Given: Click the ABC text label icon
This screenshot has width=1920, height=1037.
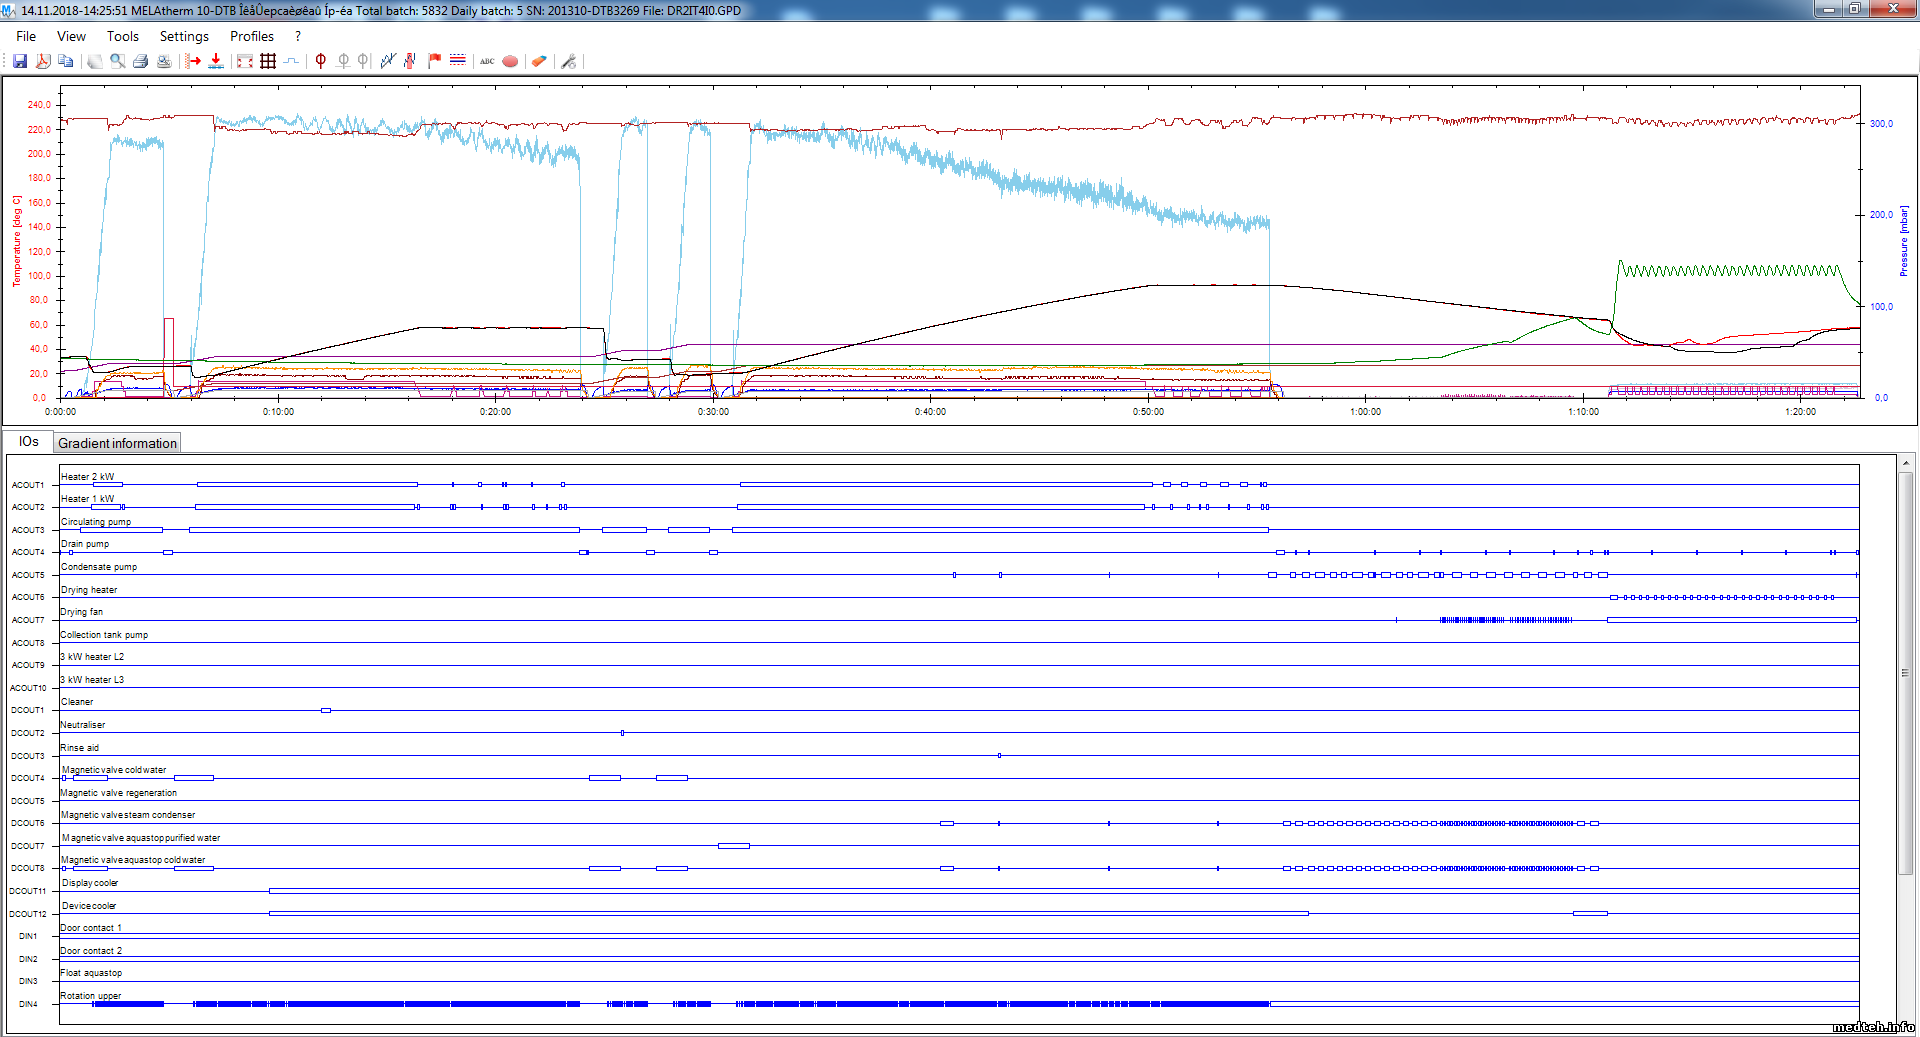Looking at the screenshot, I should coord(487,61).
